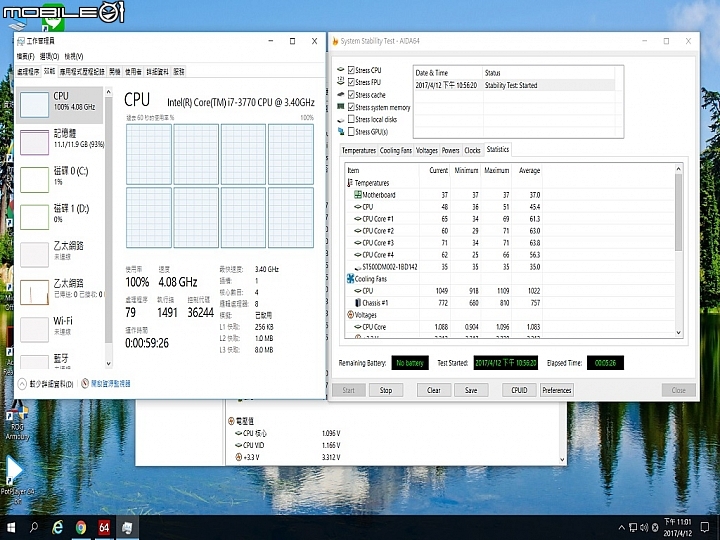The image size is (720, 540).
Task: Click the Clear button in AIDA64
Action: pos(433,390)
